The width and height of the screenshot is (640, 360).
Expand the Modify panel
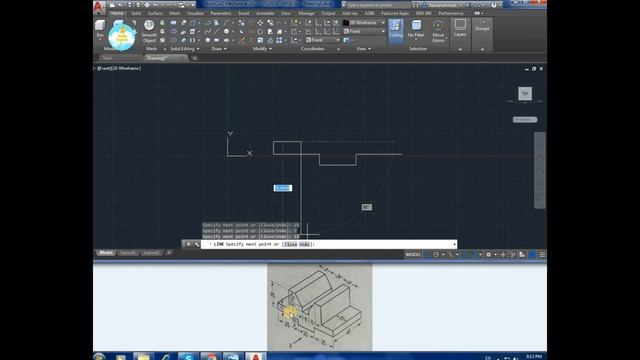pos(262,49)
